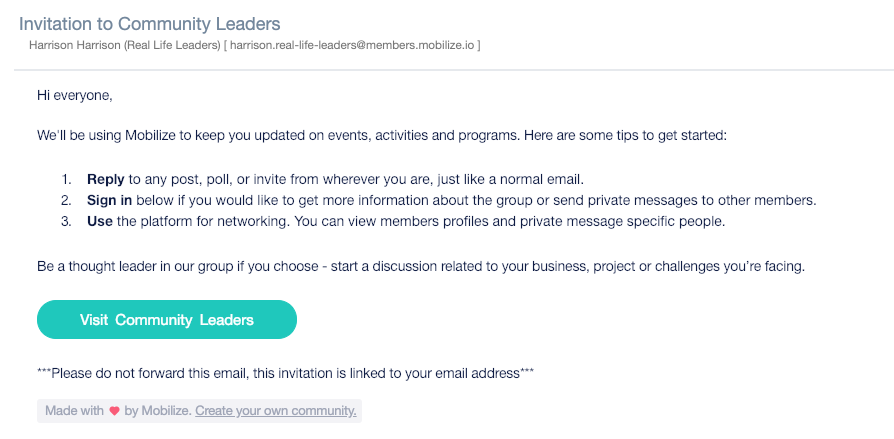
Task: Click the pink heart icon in footer
Action: coord(115,410)
